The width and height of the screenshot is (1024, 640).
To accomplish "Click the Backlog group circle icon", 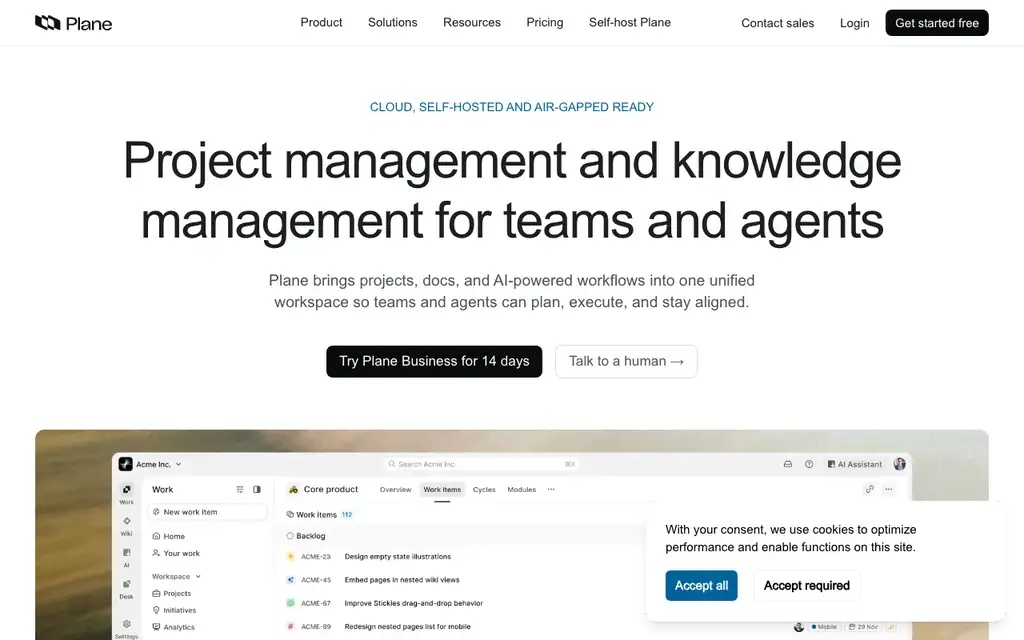I will 290,536.
